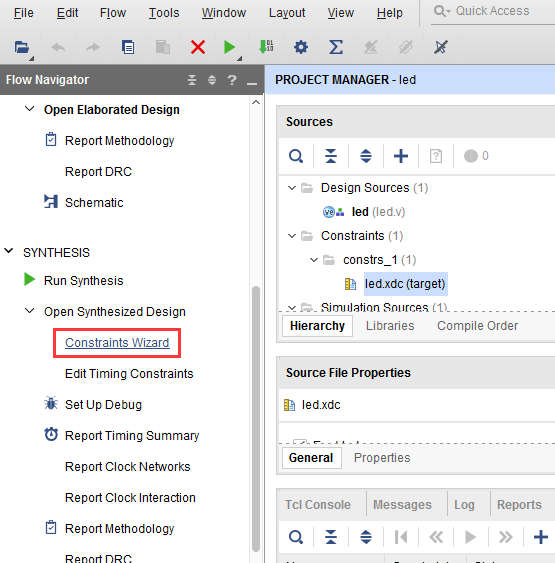555x563 pixels.
Task: Open the Constraints Wizard link
Action: tap(117, 343)
